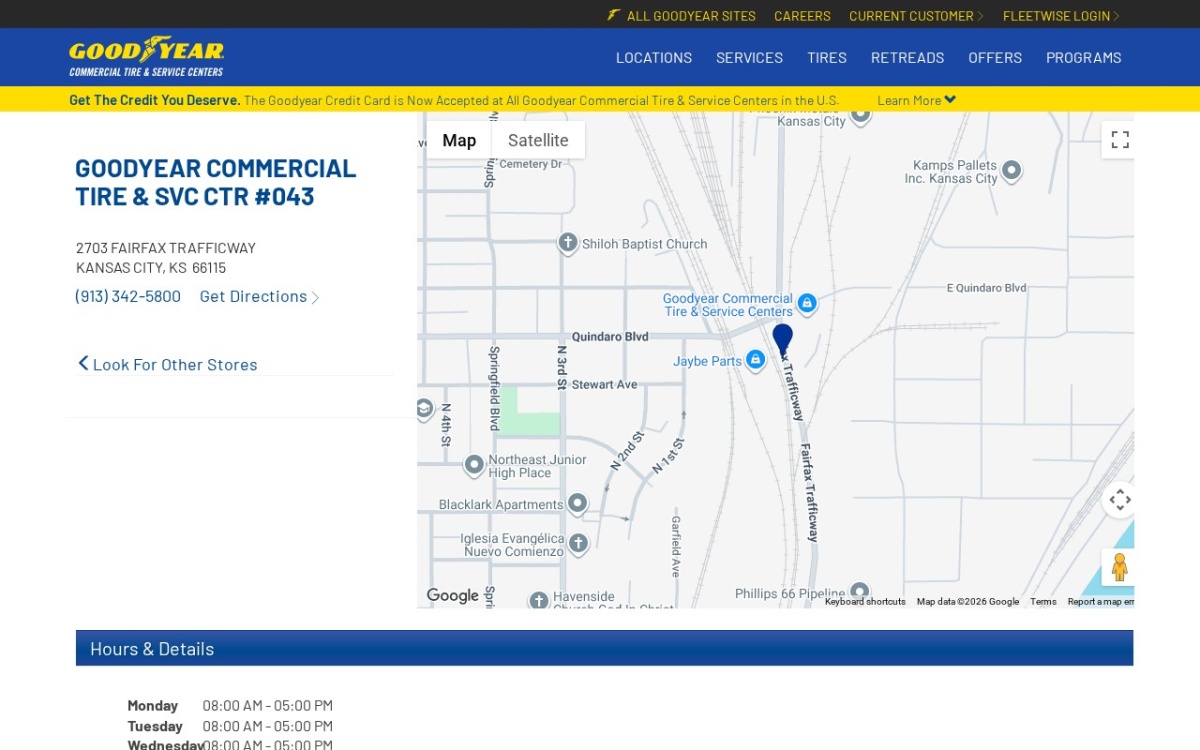Expand Current Customer link
1200x750 pixels.
tap(916, 16)
